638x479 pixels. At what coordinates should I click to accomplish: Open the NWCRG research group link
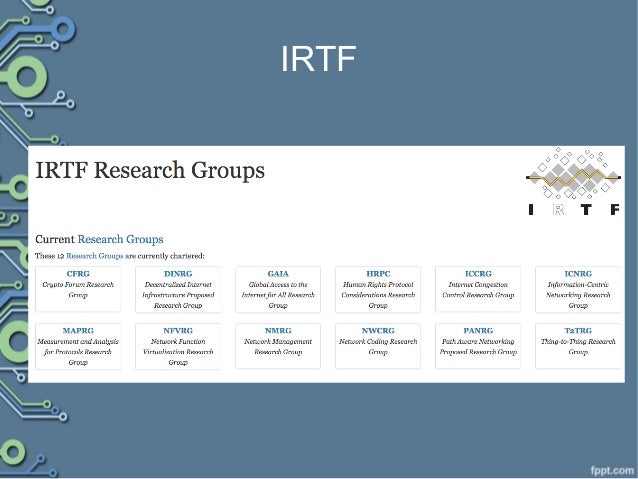pyautogui.click(x=378, y=330)
